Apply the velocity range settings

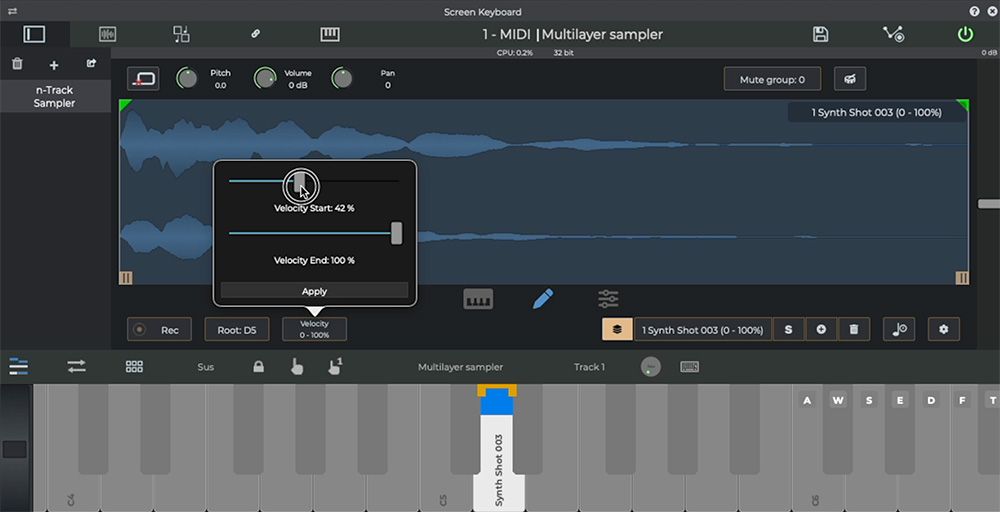[314, 291]
